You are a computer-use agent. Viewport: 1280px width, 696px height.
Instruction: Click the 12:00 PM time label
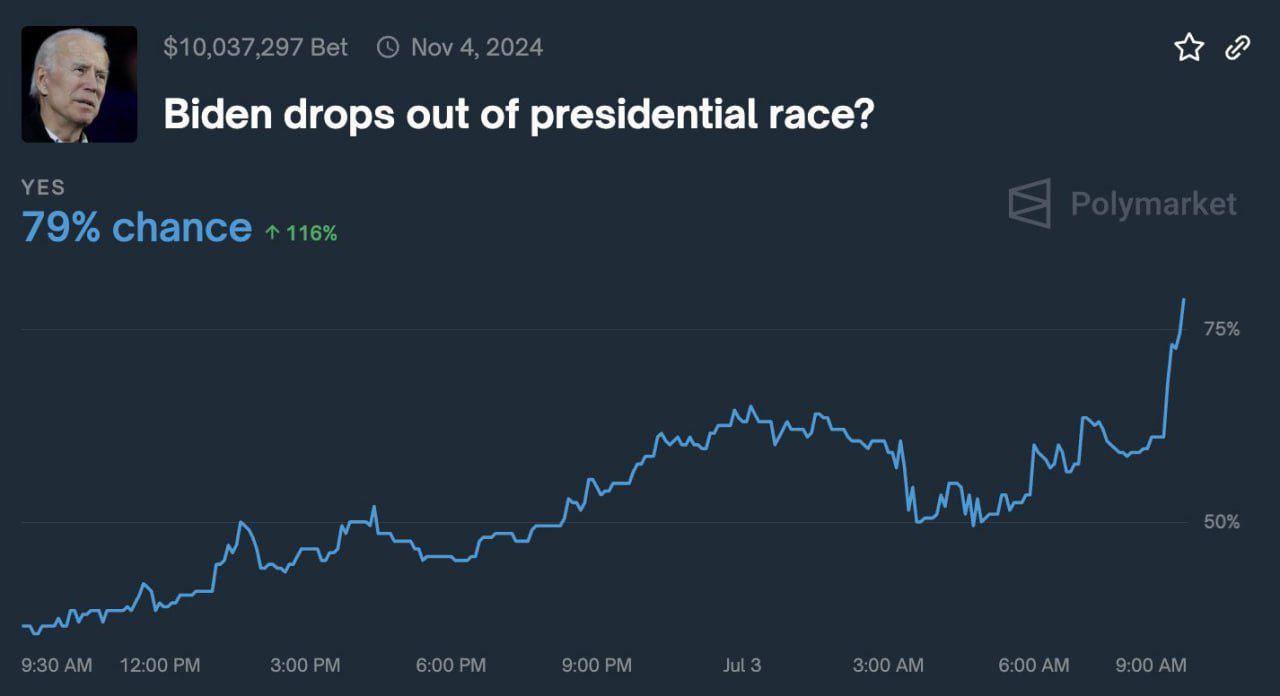coord(160,665)
